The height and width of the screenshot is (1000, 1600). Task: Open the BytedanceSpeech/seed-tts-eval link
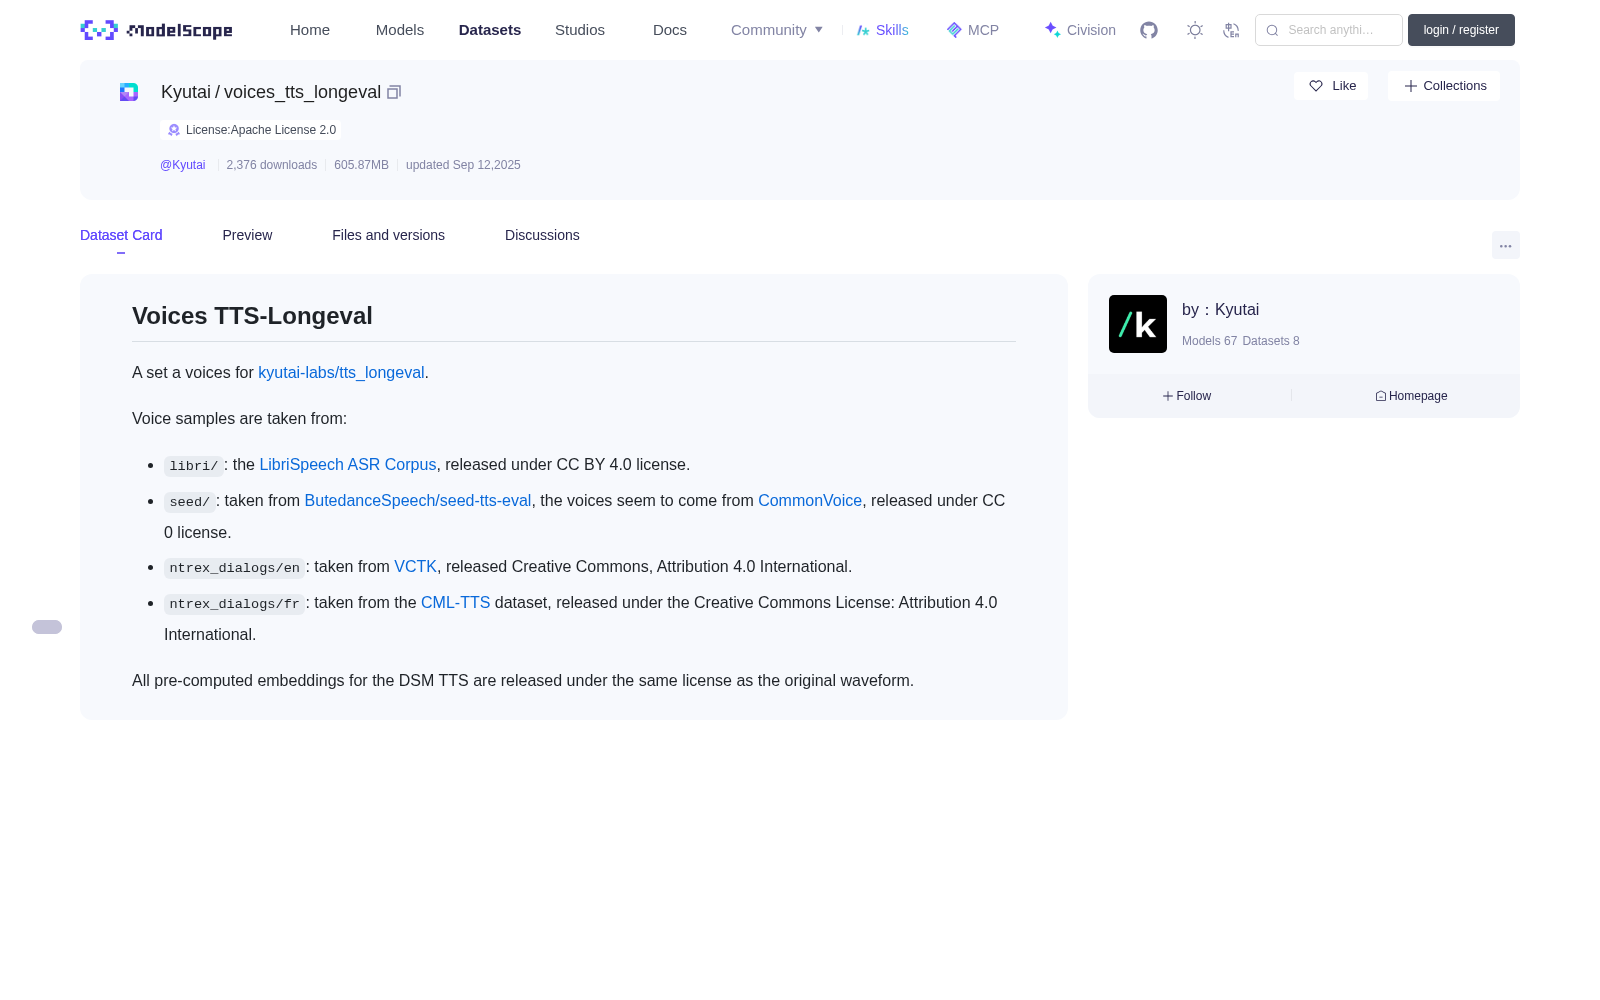pyautogui.click(x=418, y=500)
